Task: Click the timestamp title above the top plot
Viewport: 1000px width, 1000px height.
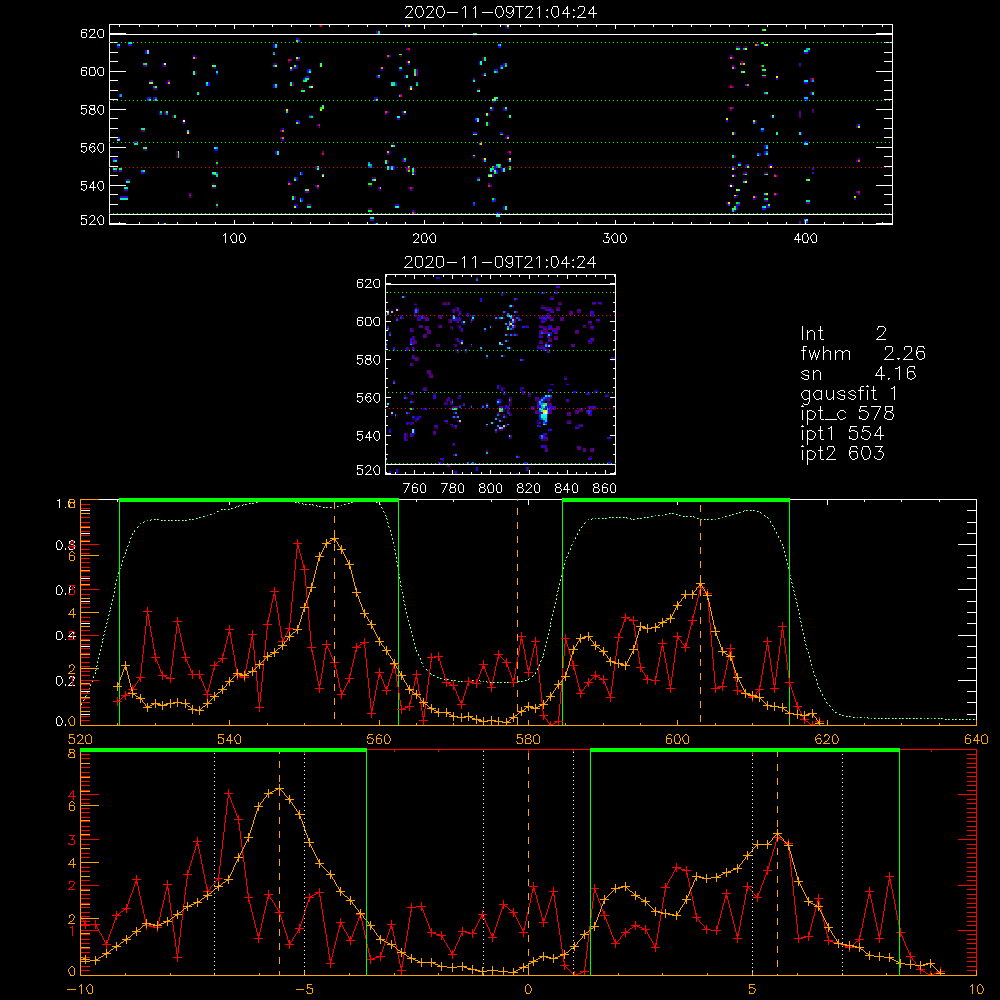Action: click(501, 12)
